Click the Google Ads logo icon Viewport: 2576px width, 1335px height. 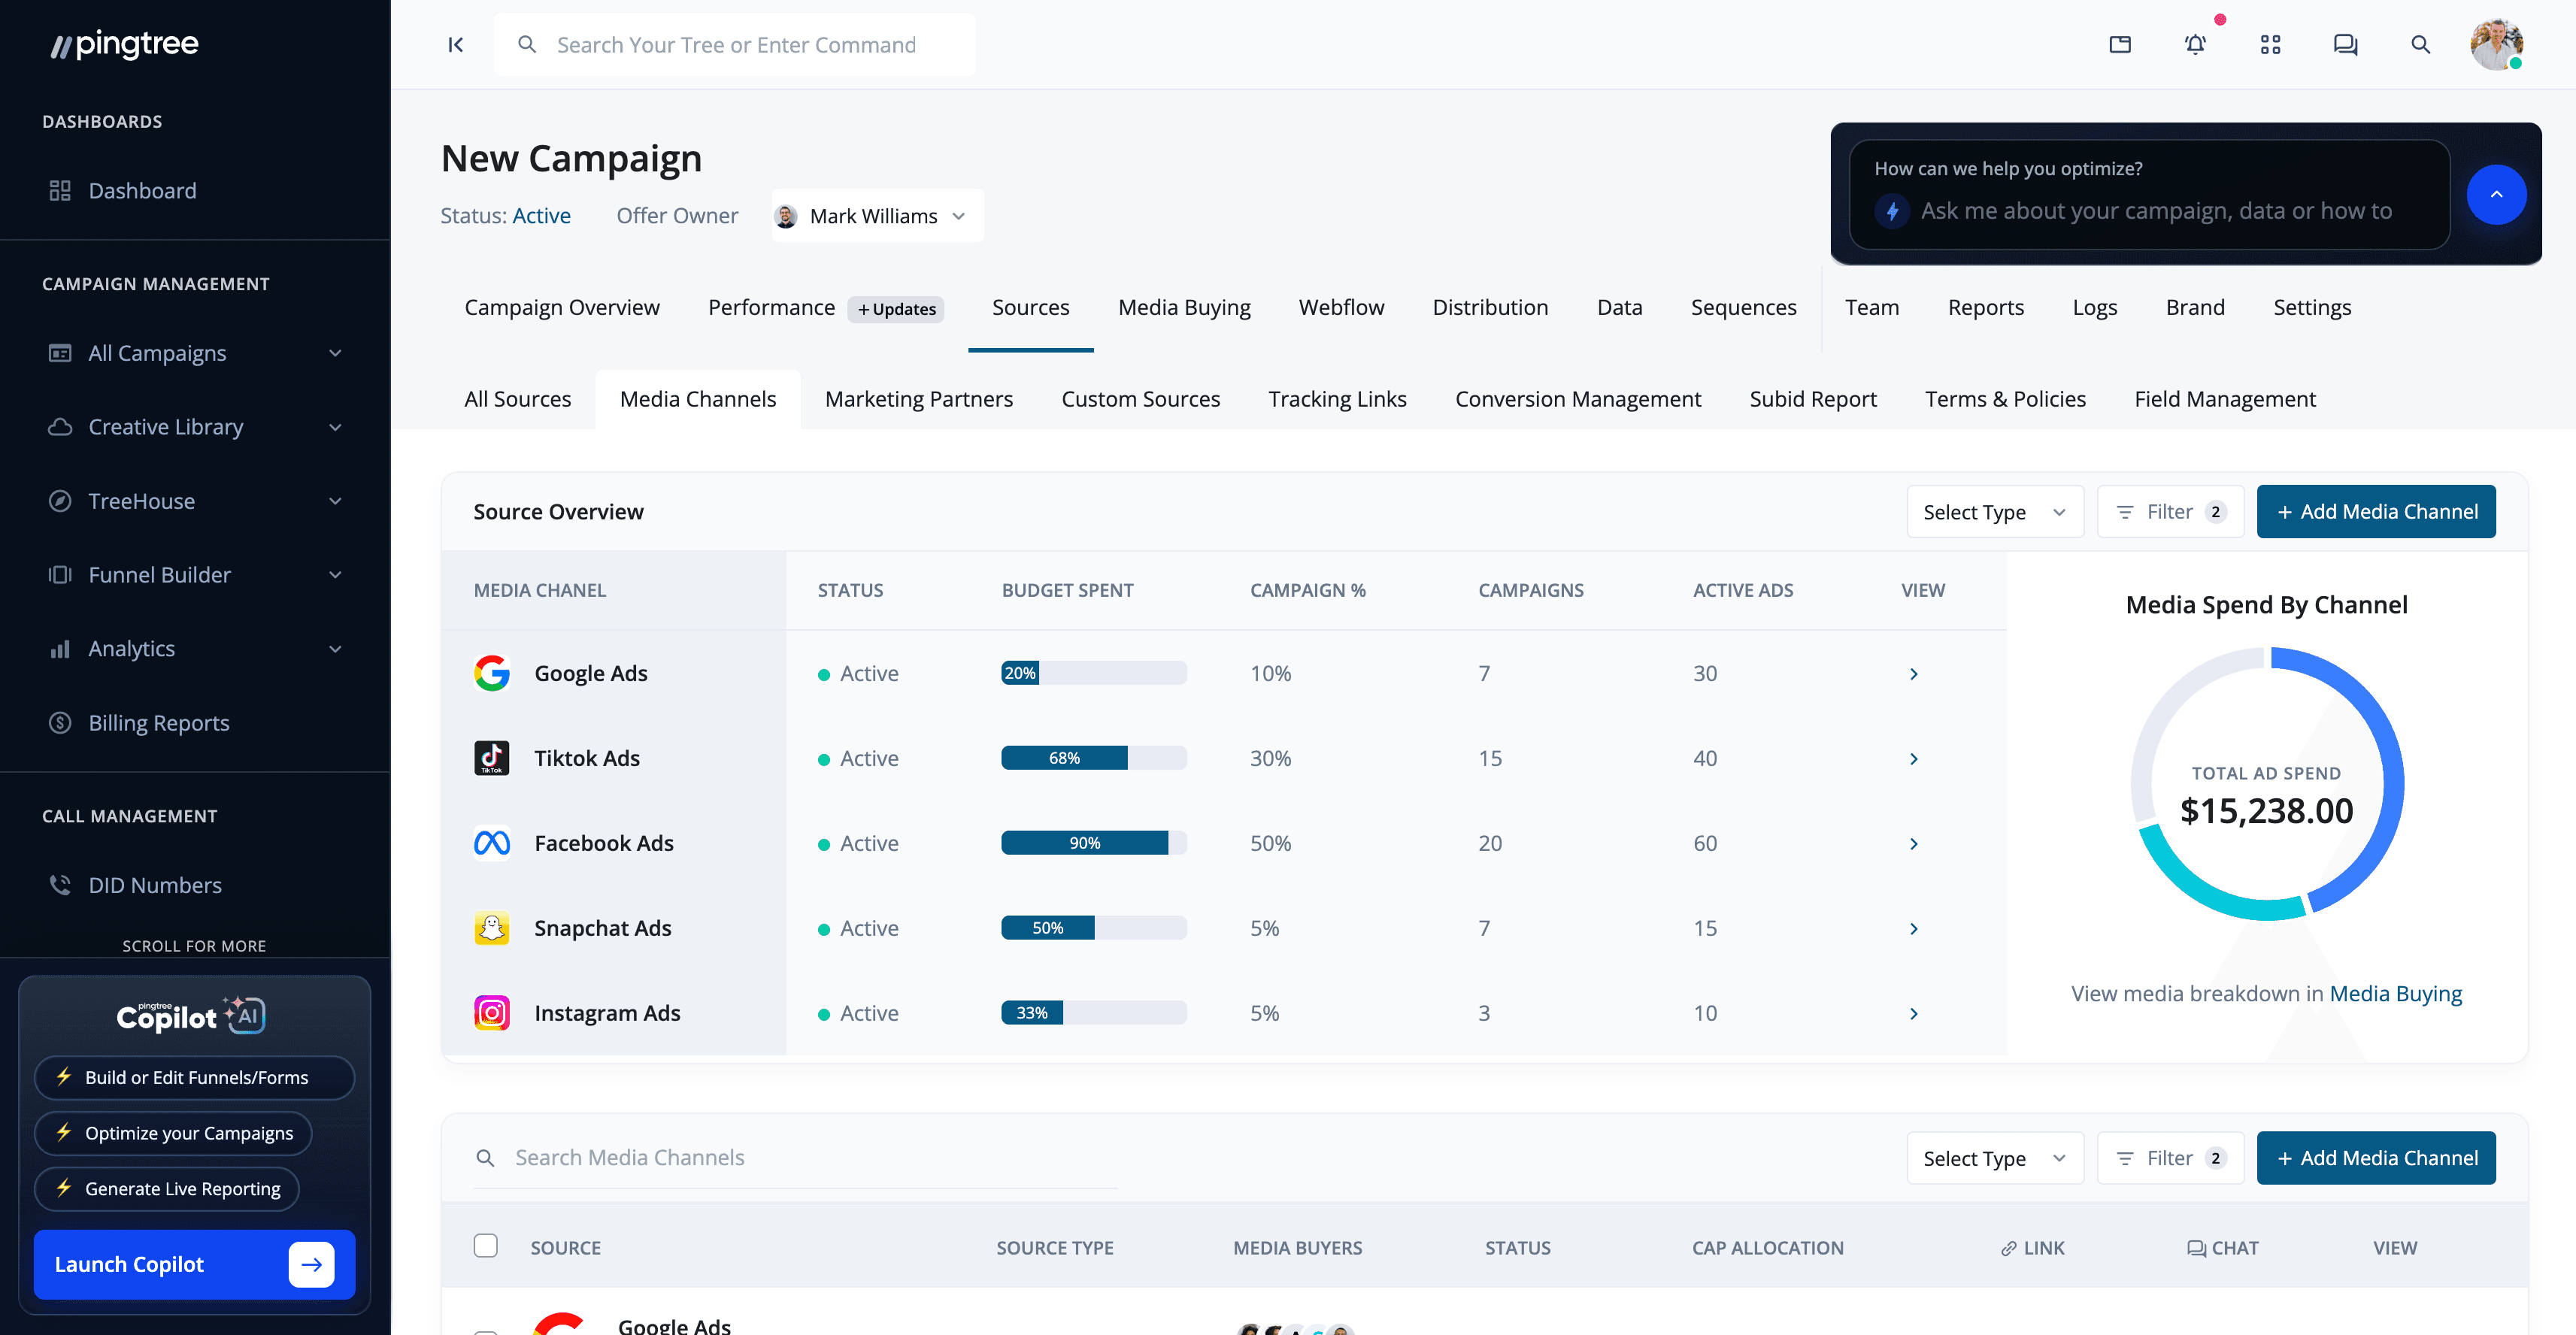491,673
